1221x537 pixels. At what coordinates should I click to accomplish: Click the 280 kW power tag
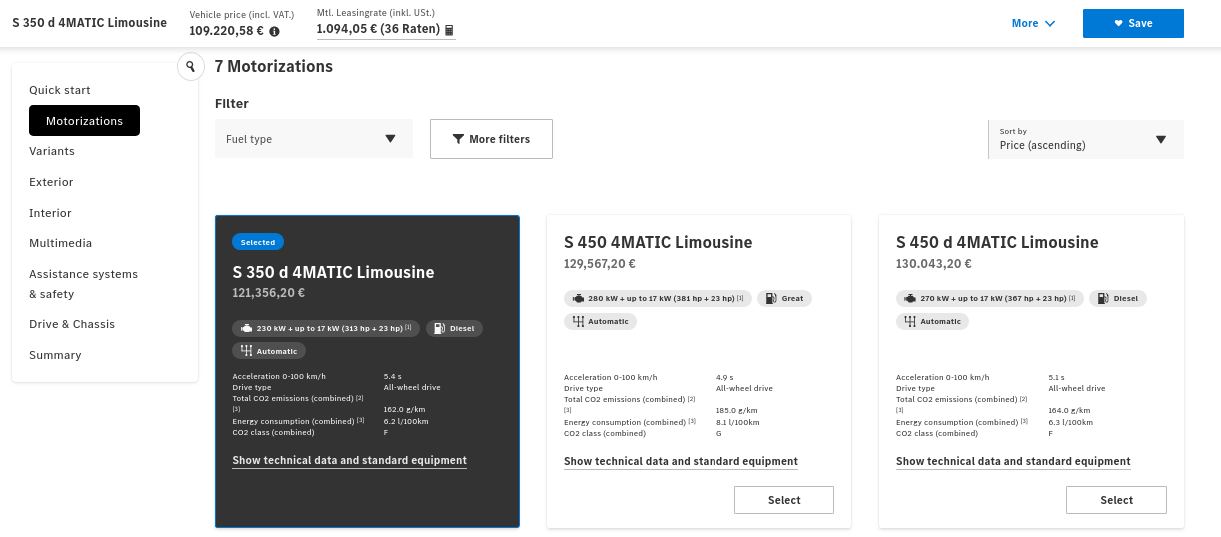pyautogui.click(x=658, y=298)
